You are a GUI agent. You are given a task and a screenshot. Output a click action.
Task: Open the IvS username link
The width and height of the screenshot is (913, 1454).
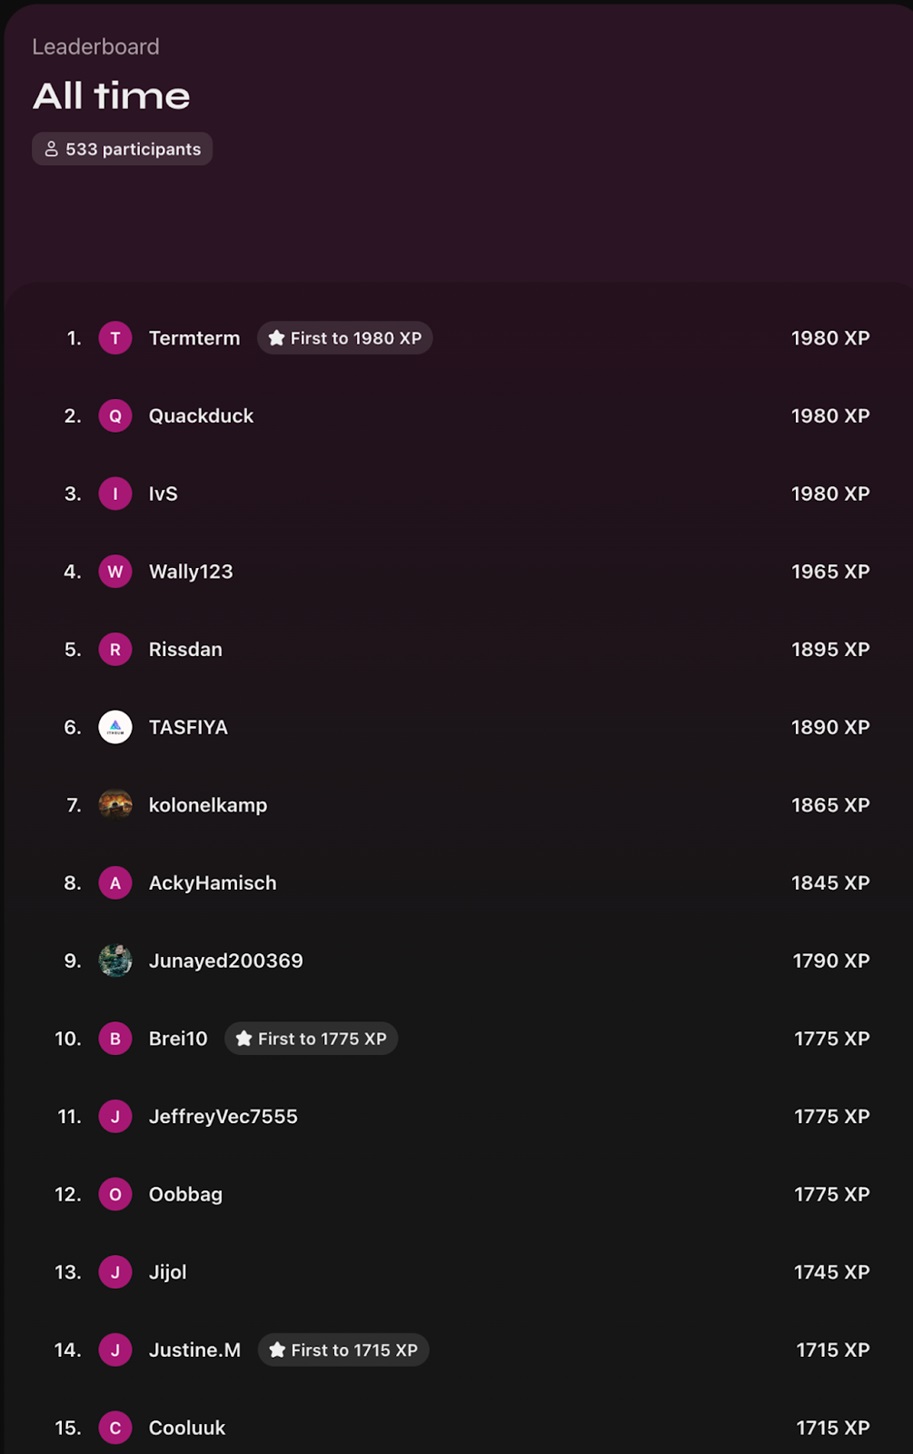click(x=163, y=494)
